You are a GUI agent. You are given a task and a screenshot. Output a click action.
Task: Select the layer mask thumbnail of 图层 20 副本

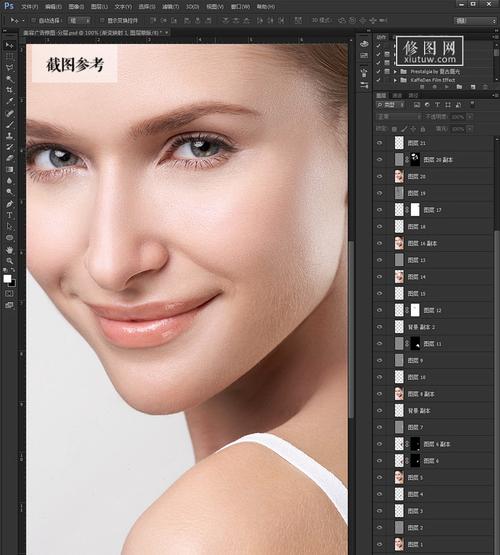point(415,160)
